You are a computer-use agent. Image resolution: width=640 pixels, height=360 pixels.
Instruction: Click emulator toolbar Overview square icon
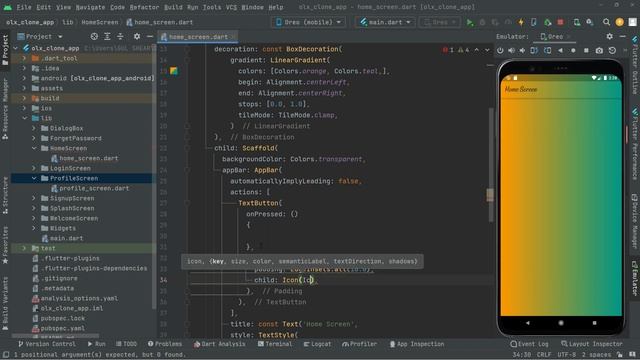click(x=586, y=51)
